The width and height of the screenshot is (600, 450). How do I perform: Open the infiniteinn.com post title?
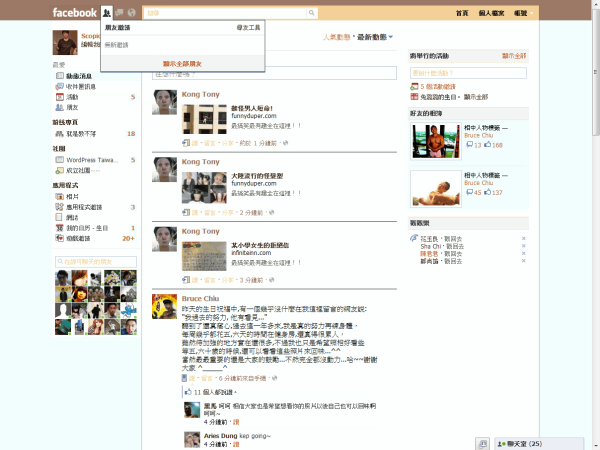(260, 245)
